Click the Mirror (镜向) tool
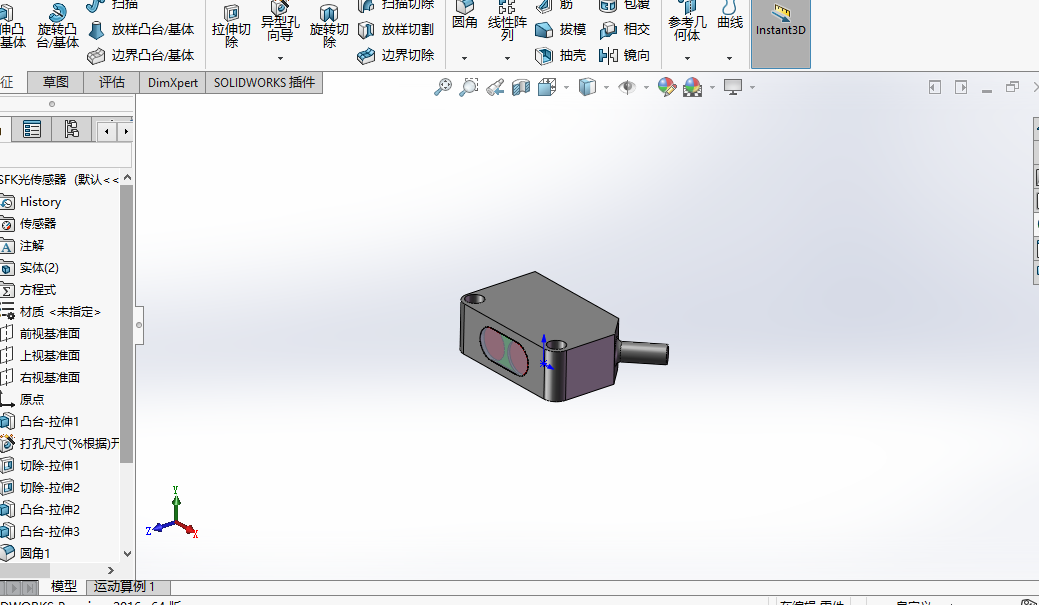Viewport: 1039px width, 605px height. click(x=625, y=55)
